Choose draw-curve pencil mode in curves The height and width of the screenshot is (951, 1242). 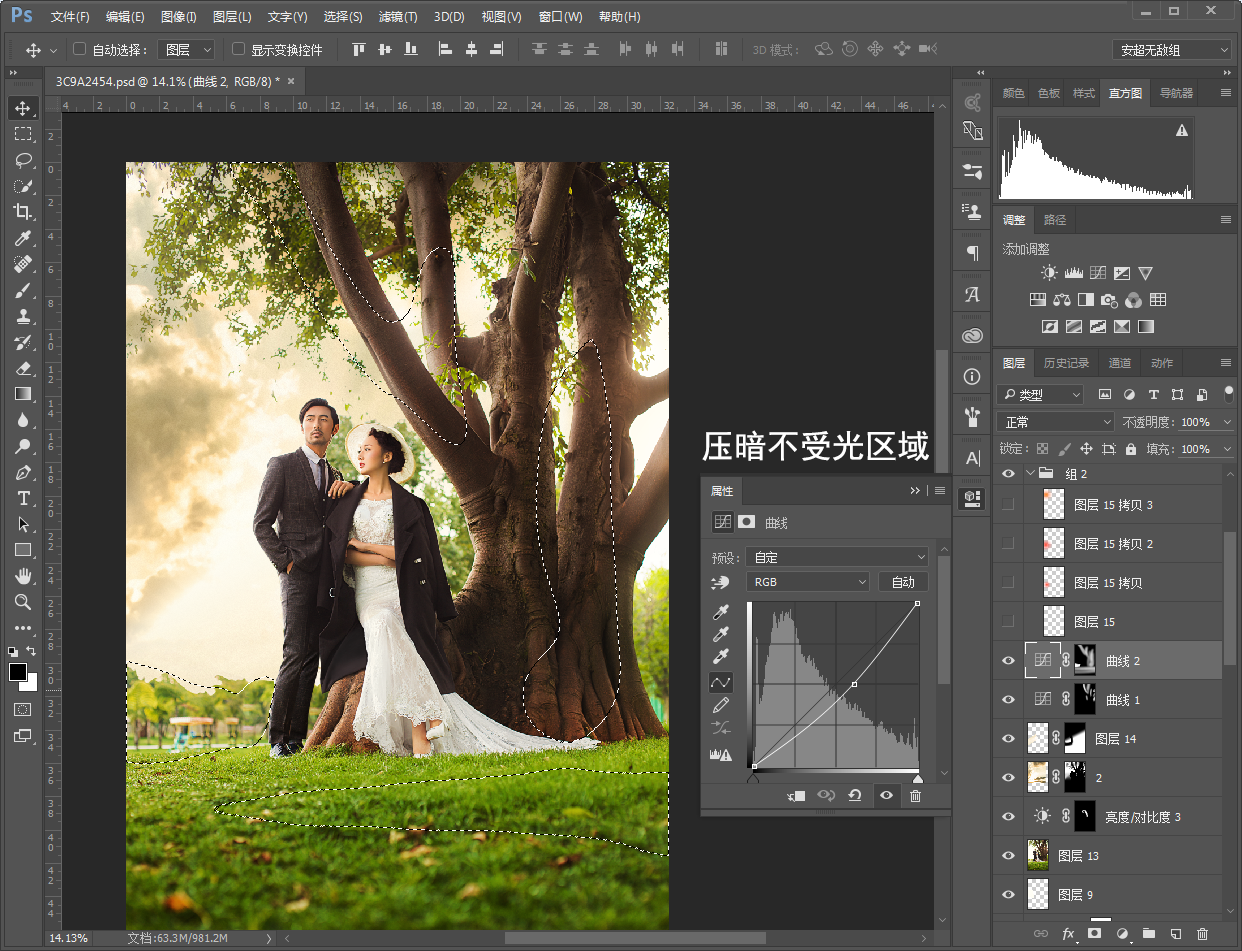coord(720,706)
